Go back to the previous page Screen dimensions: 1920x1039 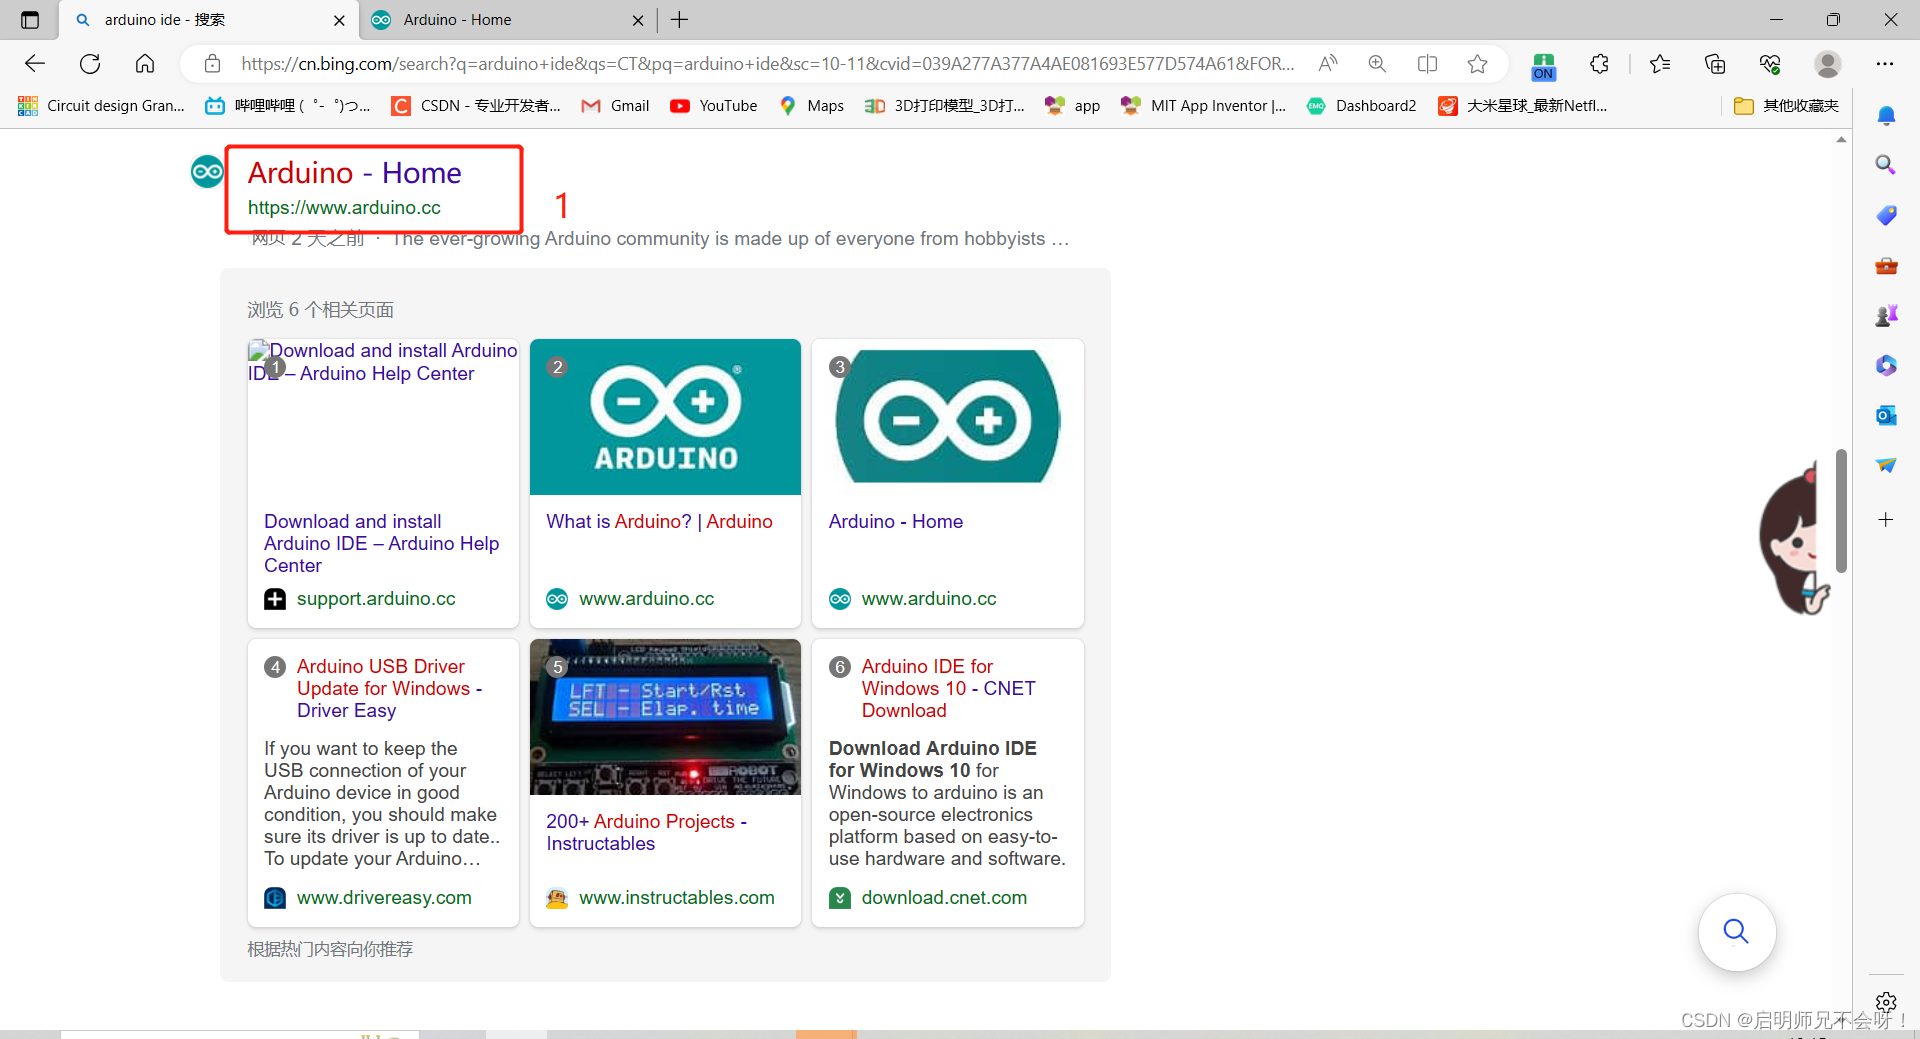[35, 64]
